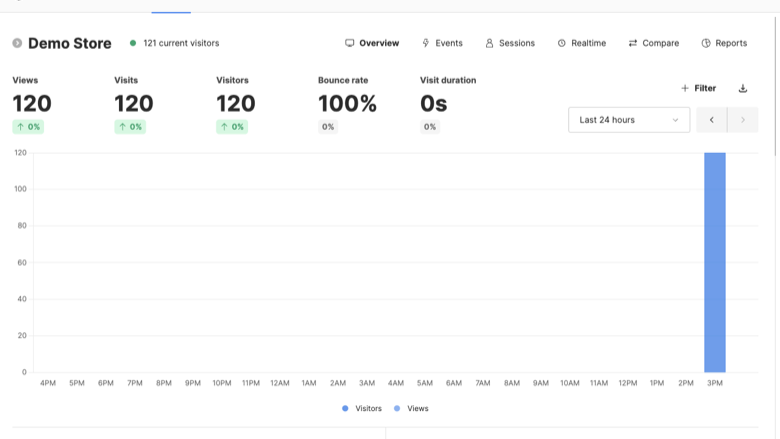This screenshot has height=439, width=780.
Task: Click the Overview monitor icon
Action: pos(350,43)
